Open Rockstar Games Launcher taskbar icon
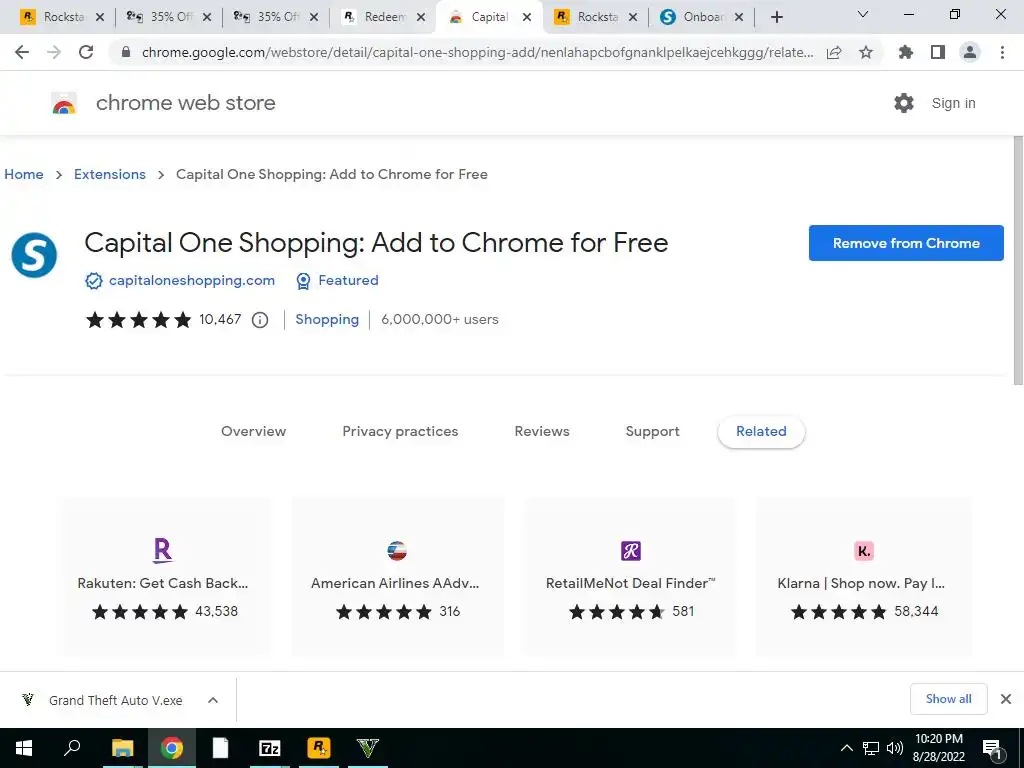This screenshot has height=768, width=1024. (x=319, y=748)
